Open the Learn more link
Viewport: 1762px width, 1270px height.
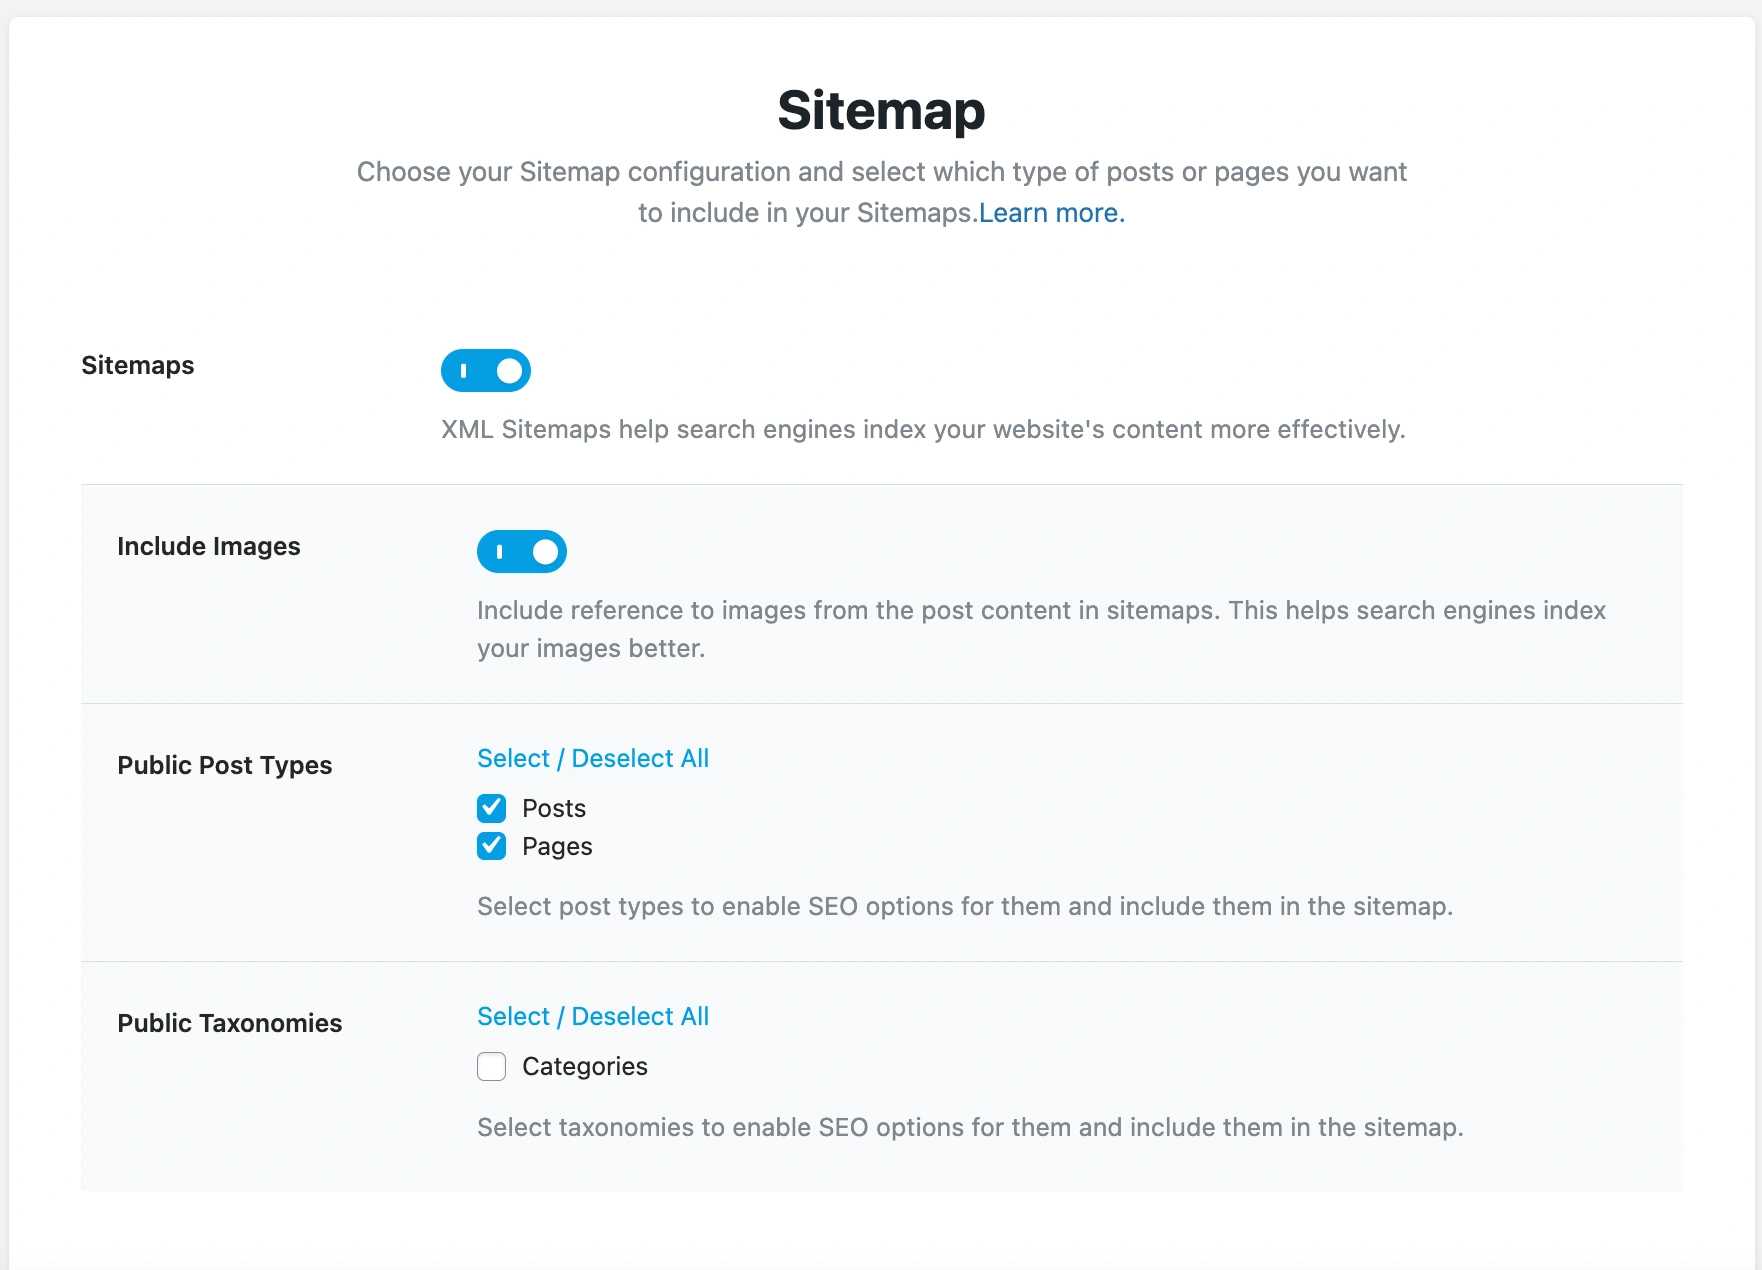click(1051, 213)
